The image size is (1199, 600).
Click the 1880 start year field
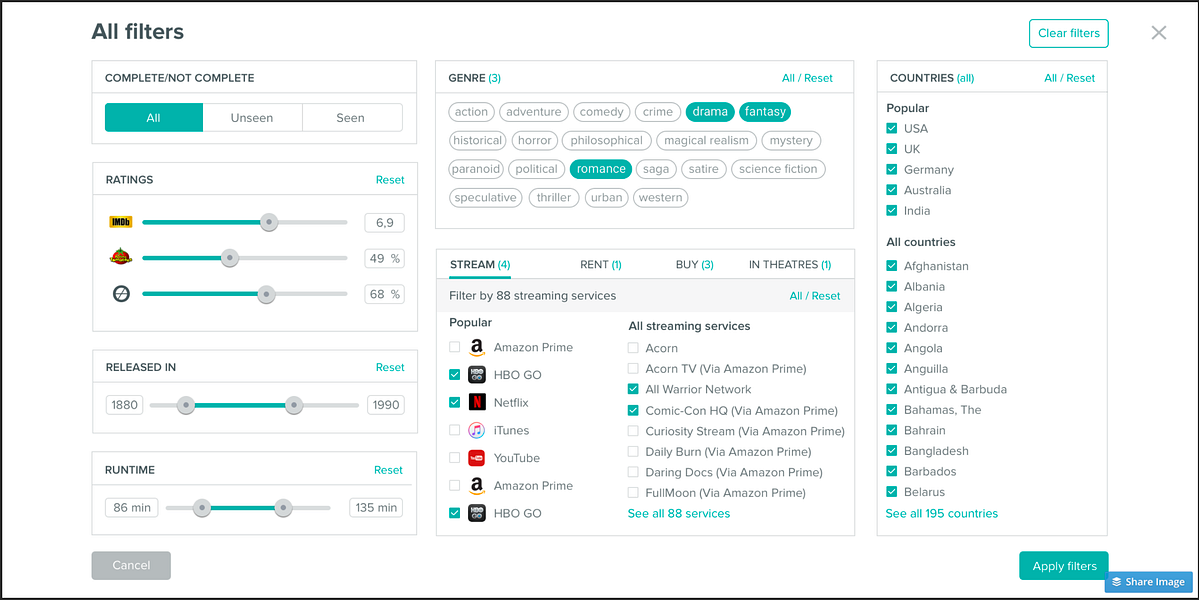click(125, 405)
